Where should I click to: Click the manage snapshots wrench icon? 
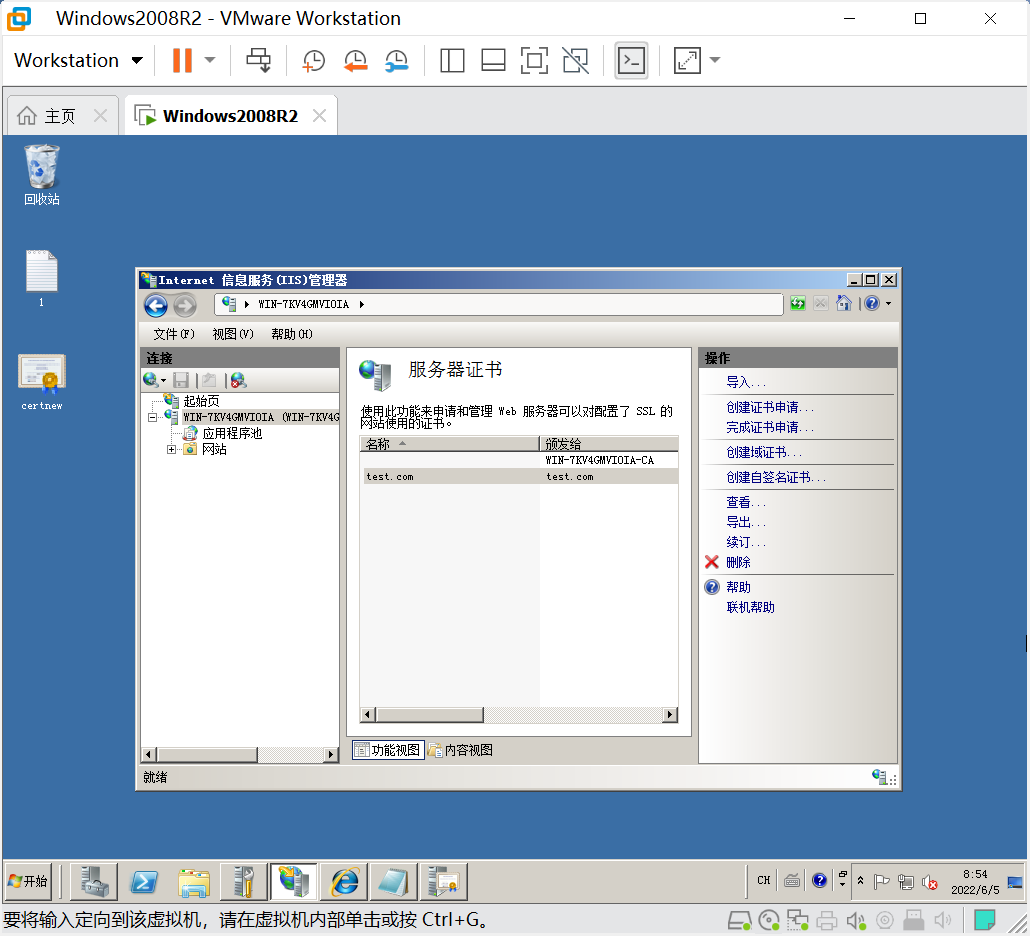(x=397, y=60)
